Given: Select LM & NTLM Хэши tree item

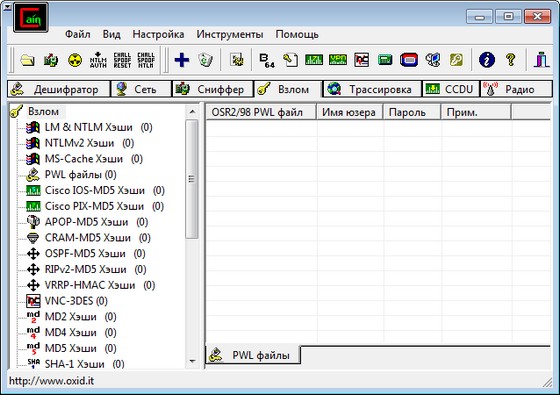Looking at the screenshot, I should click(89, 127).
